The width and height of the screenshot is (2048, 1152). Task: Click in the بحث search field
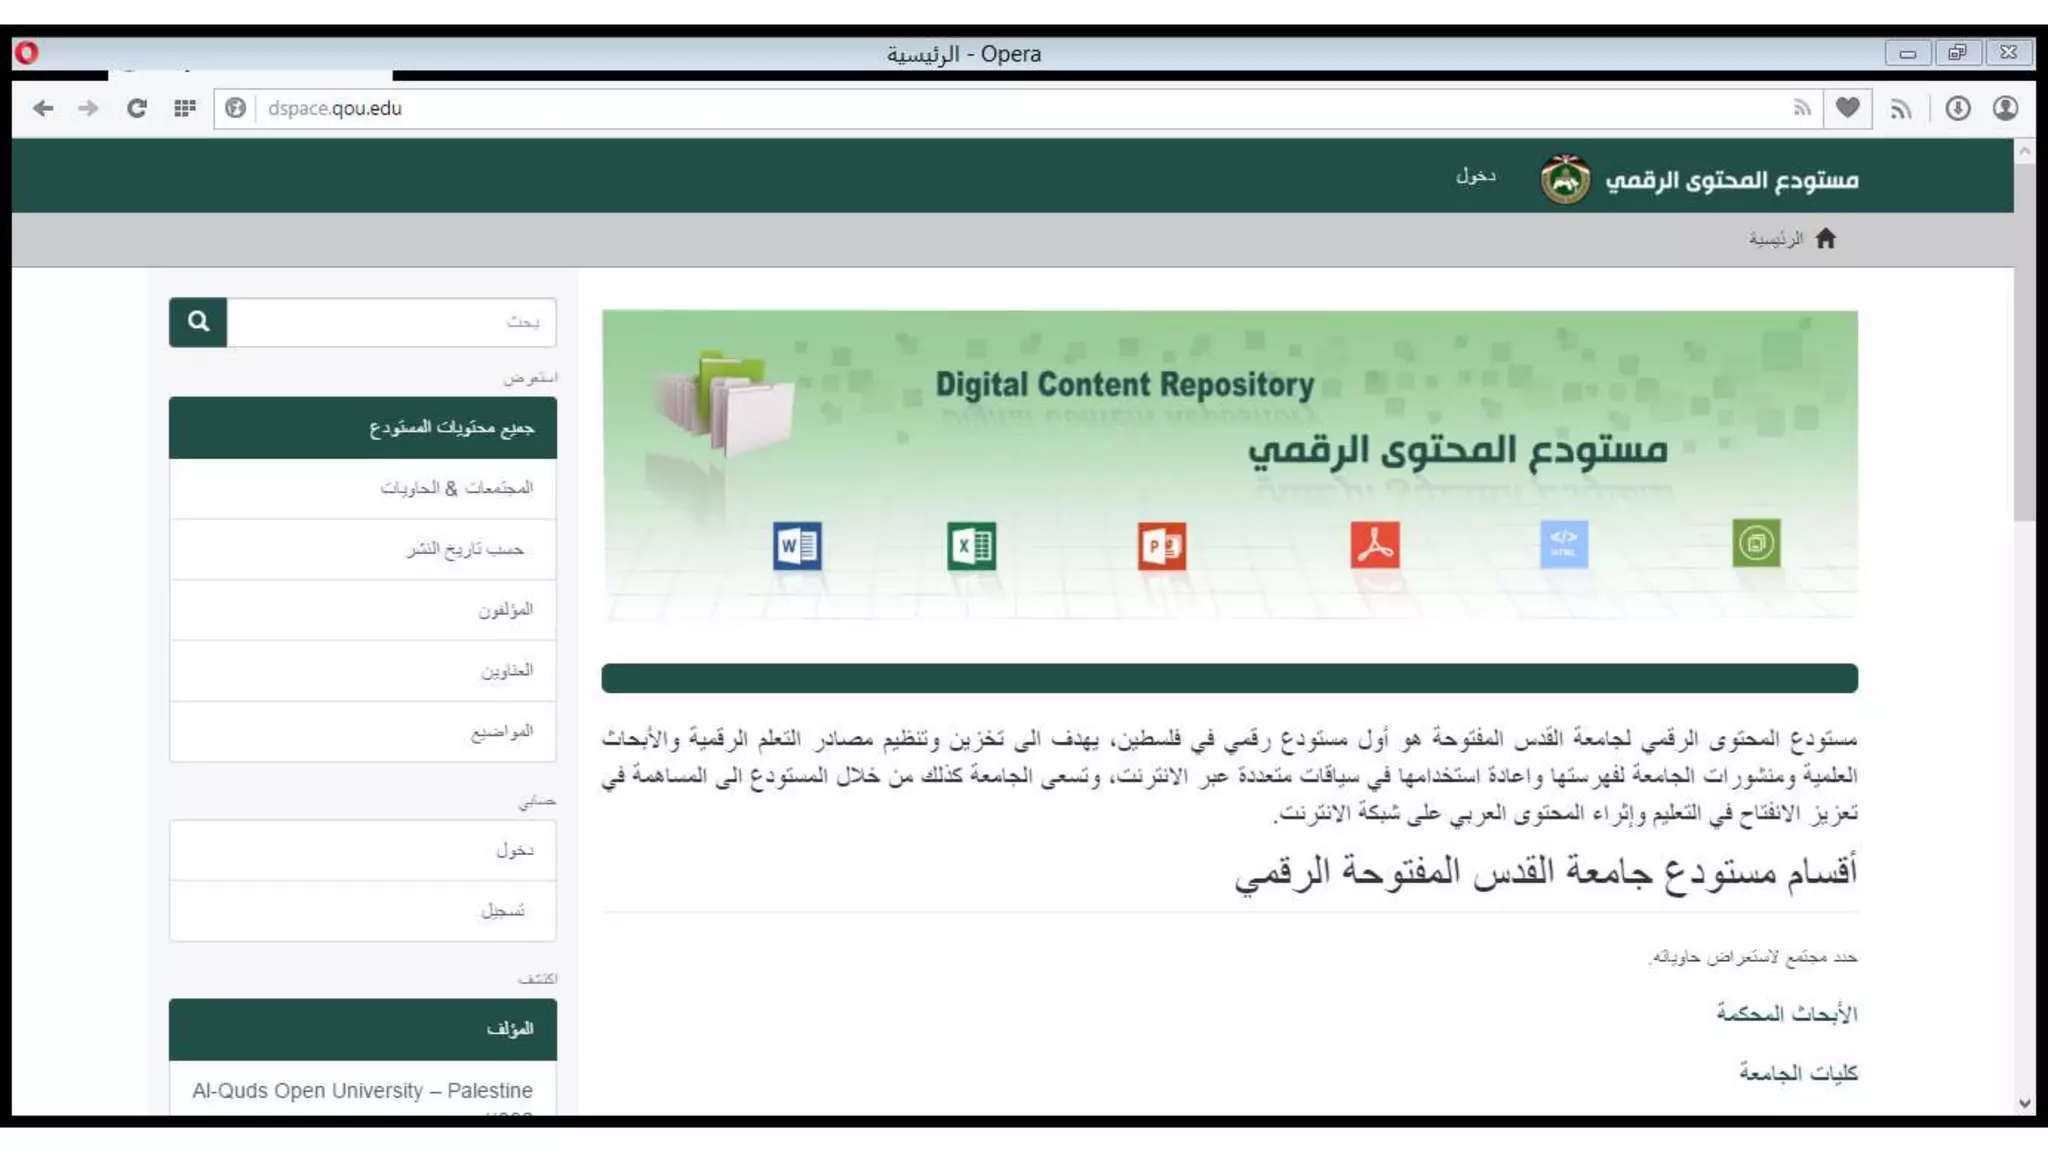[390, 322]
